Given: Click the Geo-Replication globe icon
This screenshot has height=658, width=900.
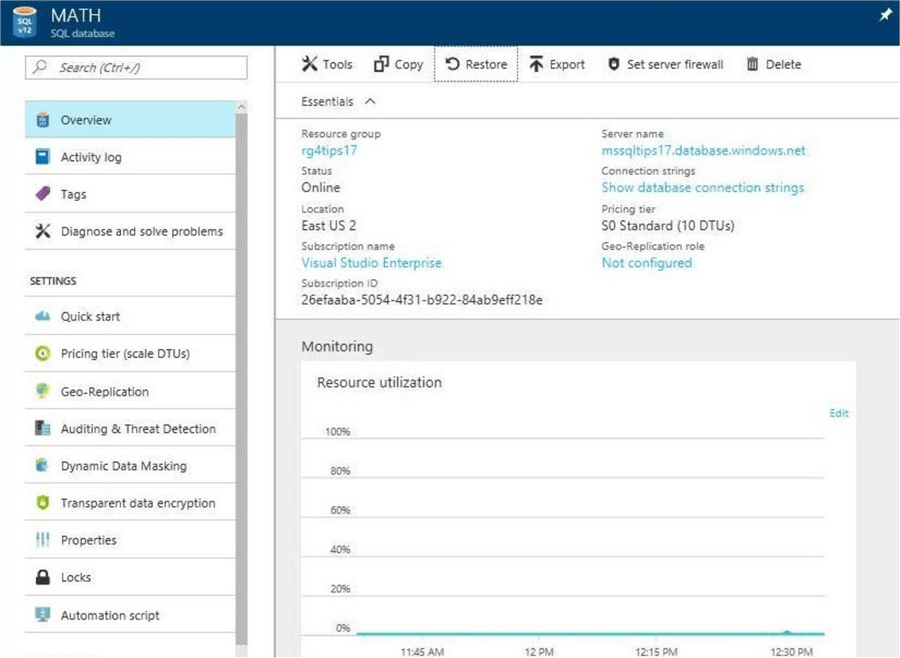Looking at the screenshot, I should click(x=42, y=391).
